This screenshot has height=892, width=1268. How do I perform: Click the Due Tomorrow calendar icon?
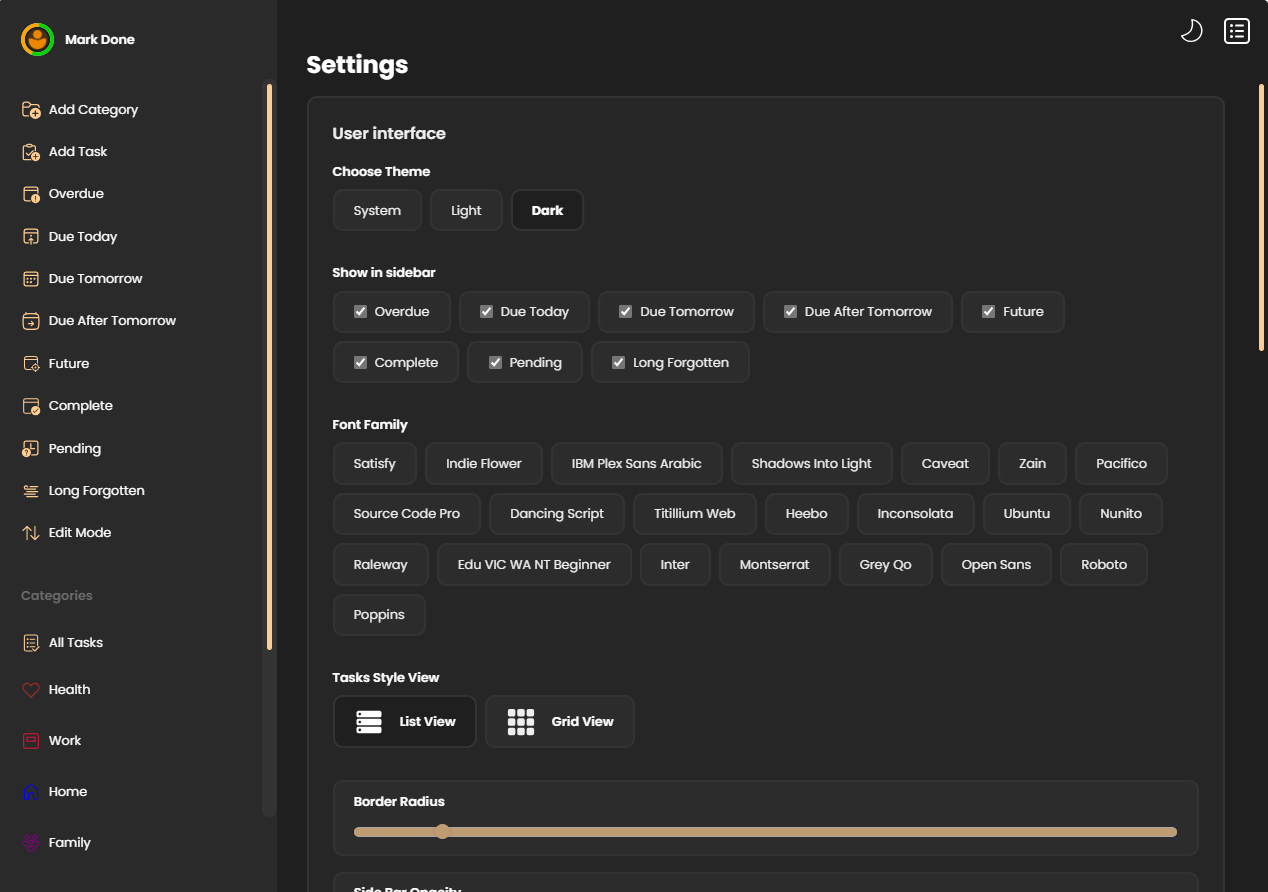31,279
